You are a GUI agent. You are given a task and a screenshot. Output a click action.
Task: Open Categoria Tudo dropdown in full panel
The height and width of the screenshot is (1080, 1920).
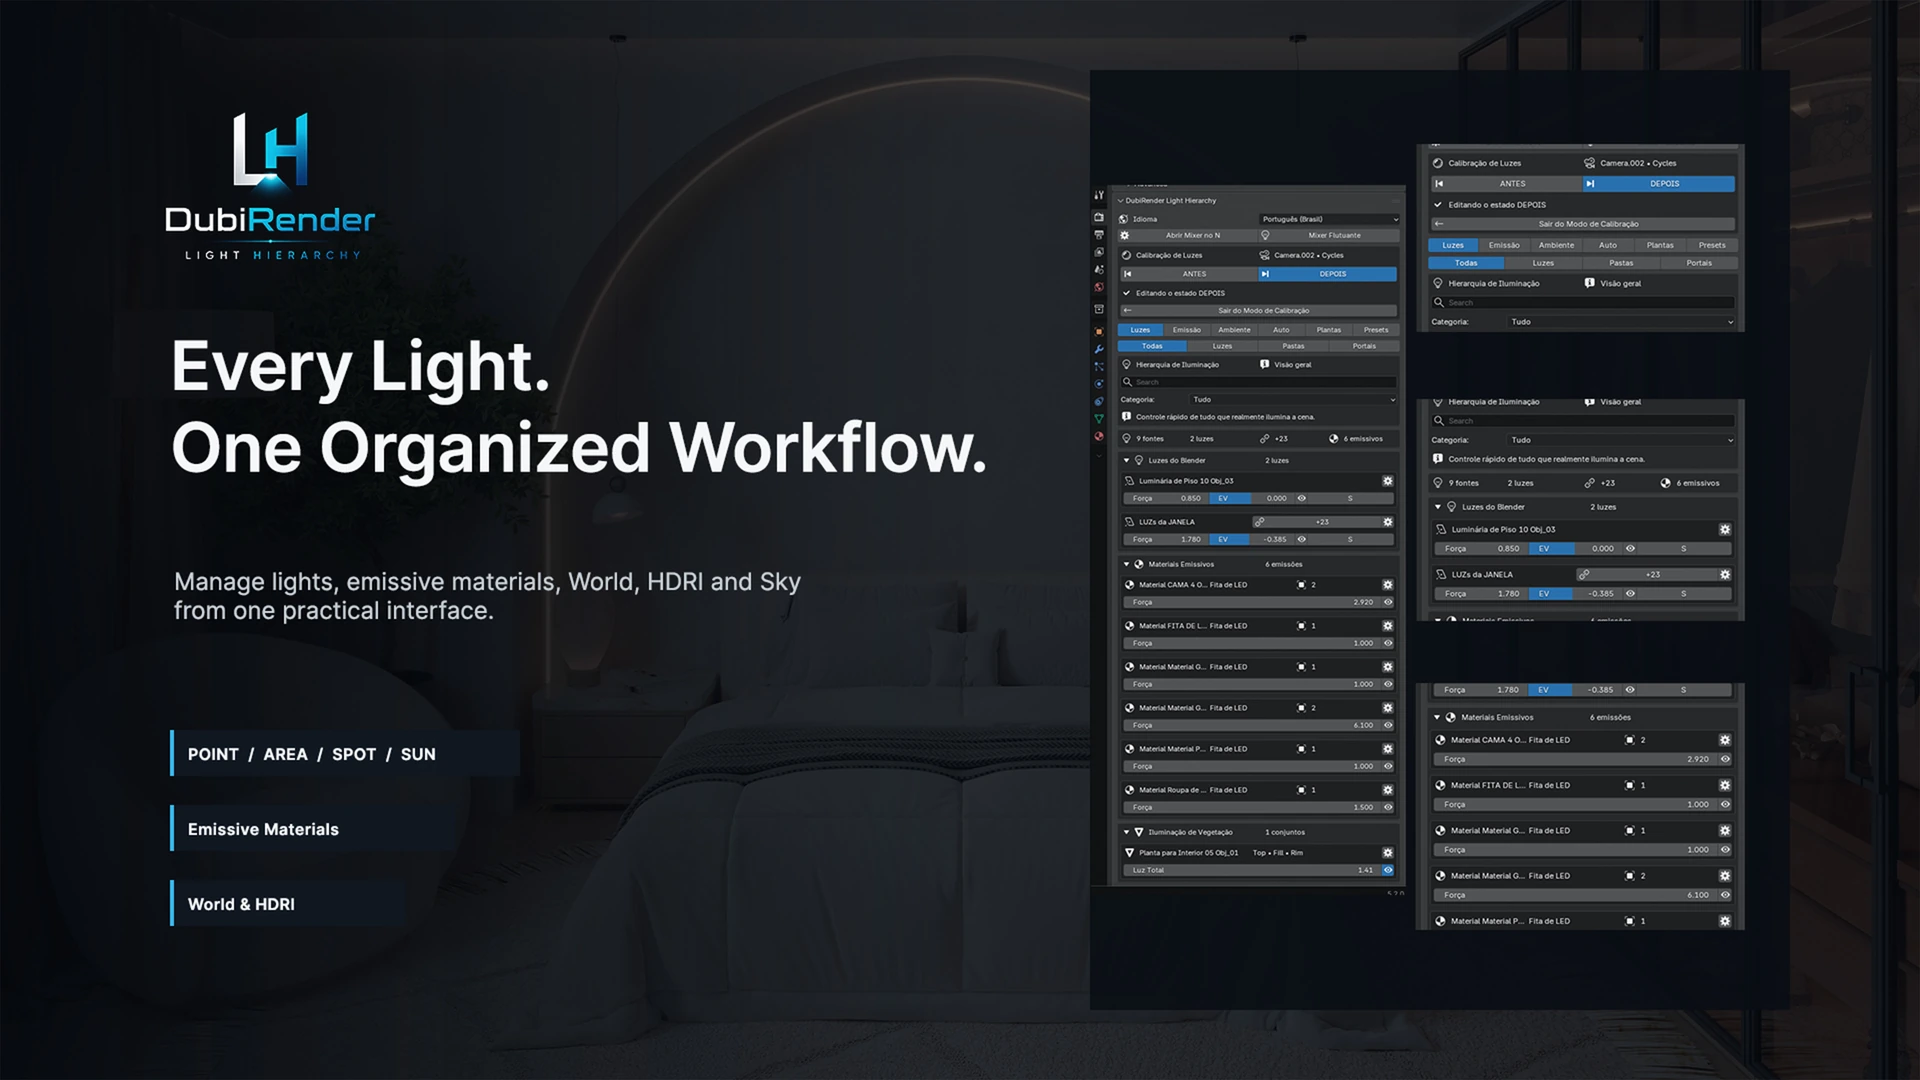(1294, 400)
